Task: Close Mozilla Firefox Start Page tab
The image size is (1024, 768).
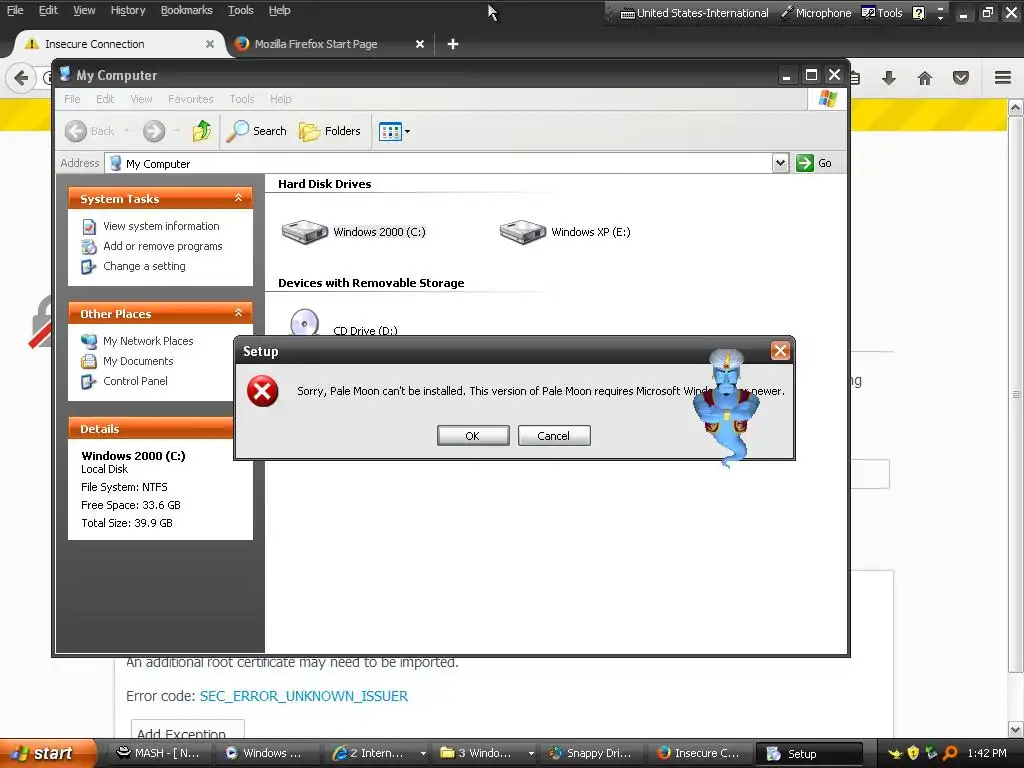Action: pyautogui.click(x=420, y=44)
